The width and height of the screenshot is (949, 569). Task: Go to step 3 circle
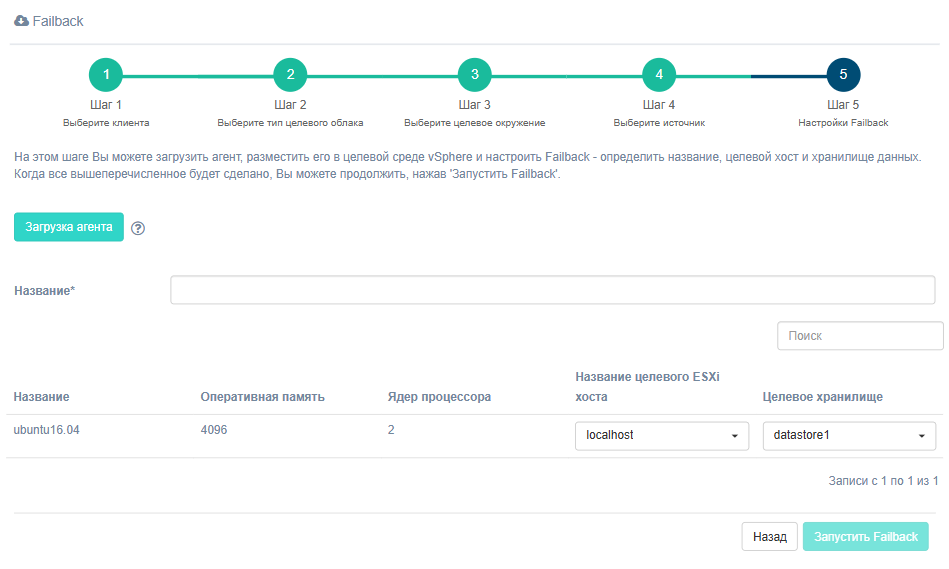click(x=474, y=74)
